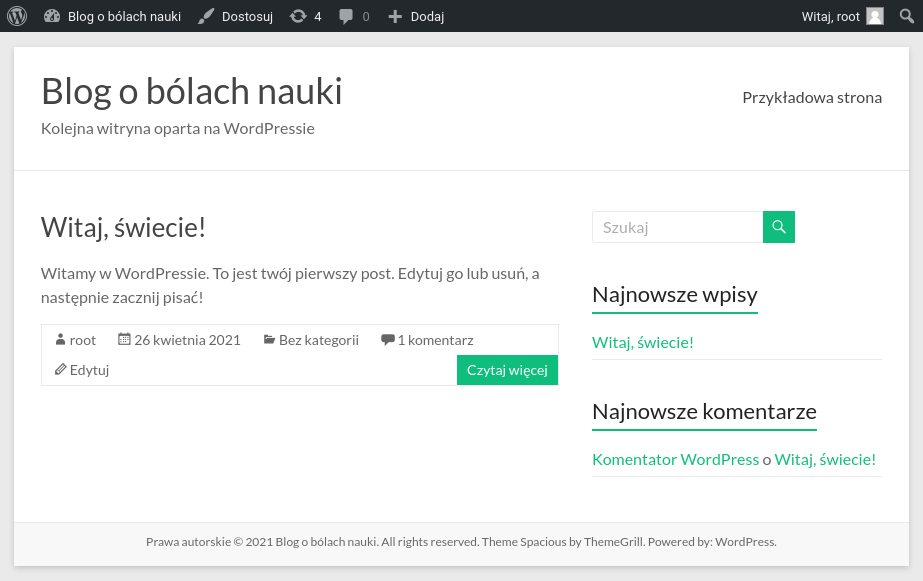Open the 1 komentarz link
Screen dimensions: 923x581
click(x=435, y=340)
